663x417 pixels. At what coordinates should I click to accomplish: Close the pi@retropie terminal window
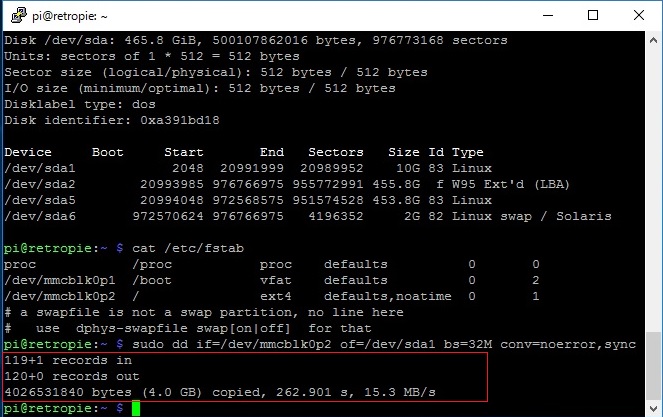click(638, 16)
